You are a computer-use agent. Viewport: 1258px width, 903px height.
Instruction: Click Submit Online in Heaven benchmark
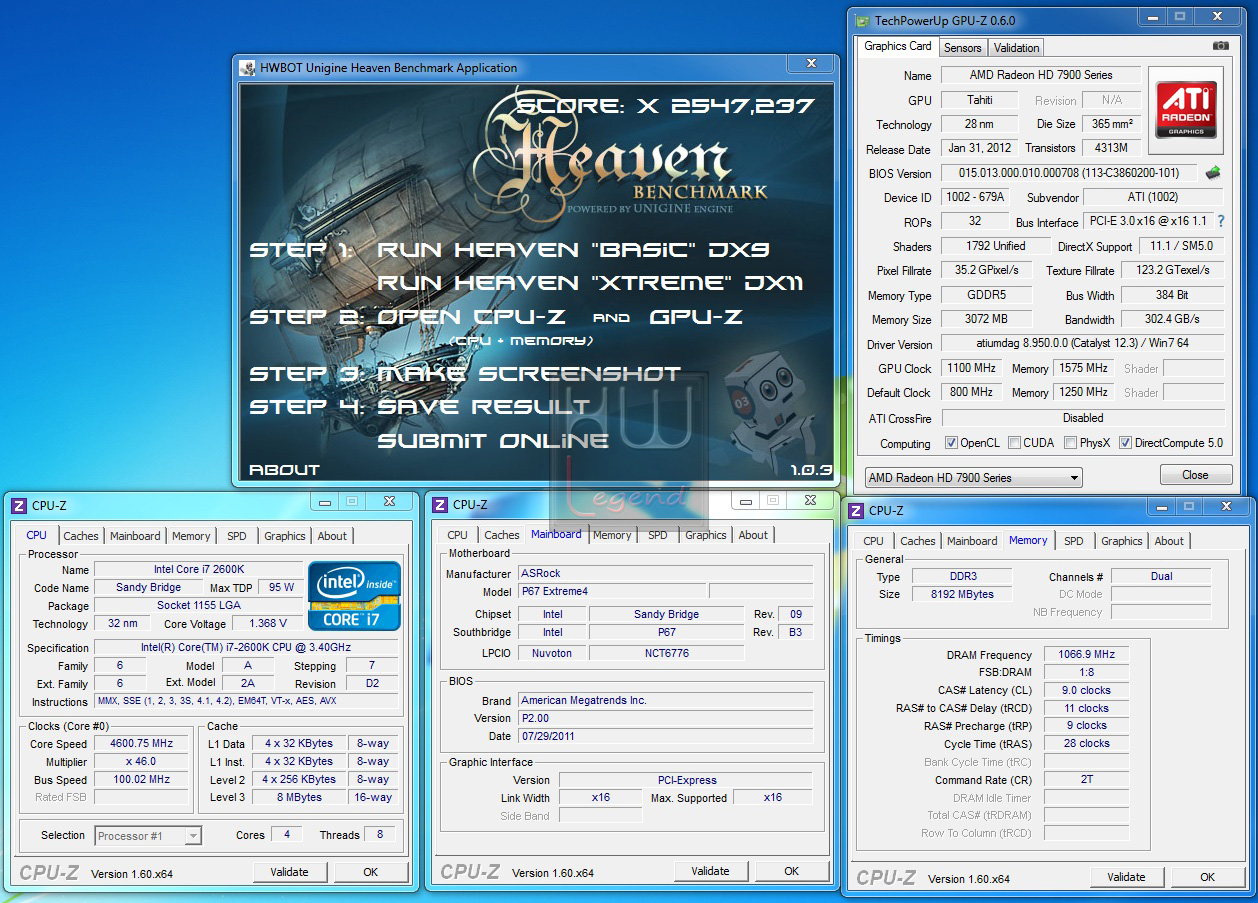pos(493,440)
